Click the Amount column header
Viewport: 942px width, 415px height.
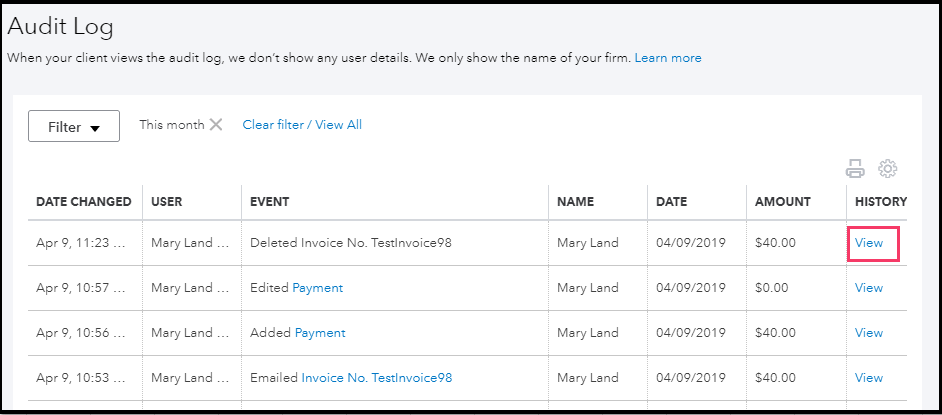(783, 202)
